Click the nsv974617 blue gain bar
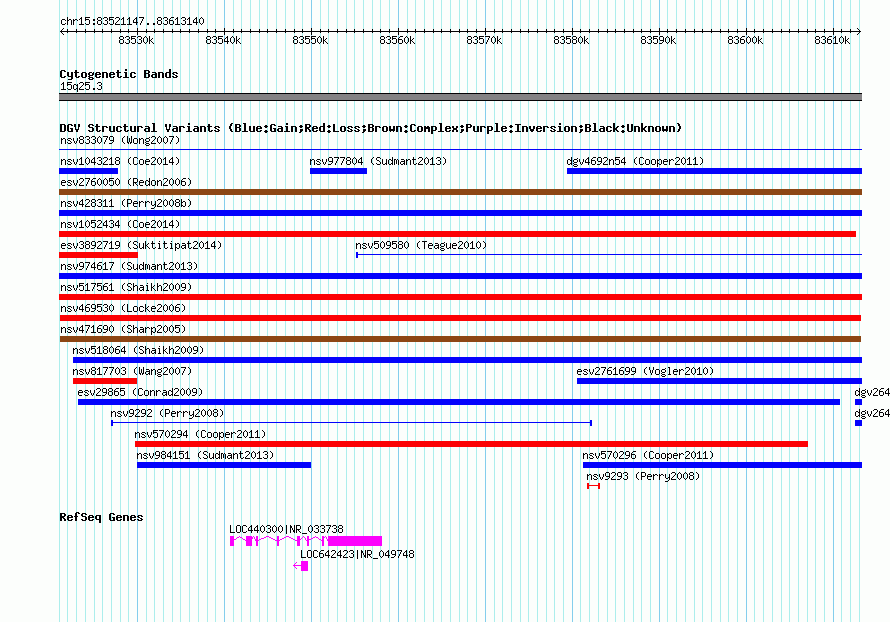This screenshot has width=890, height=622. click(x=460, y=276)
